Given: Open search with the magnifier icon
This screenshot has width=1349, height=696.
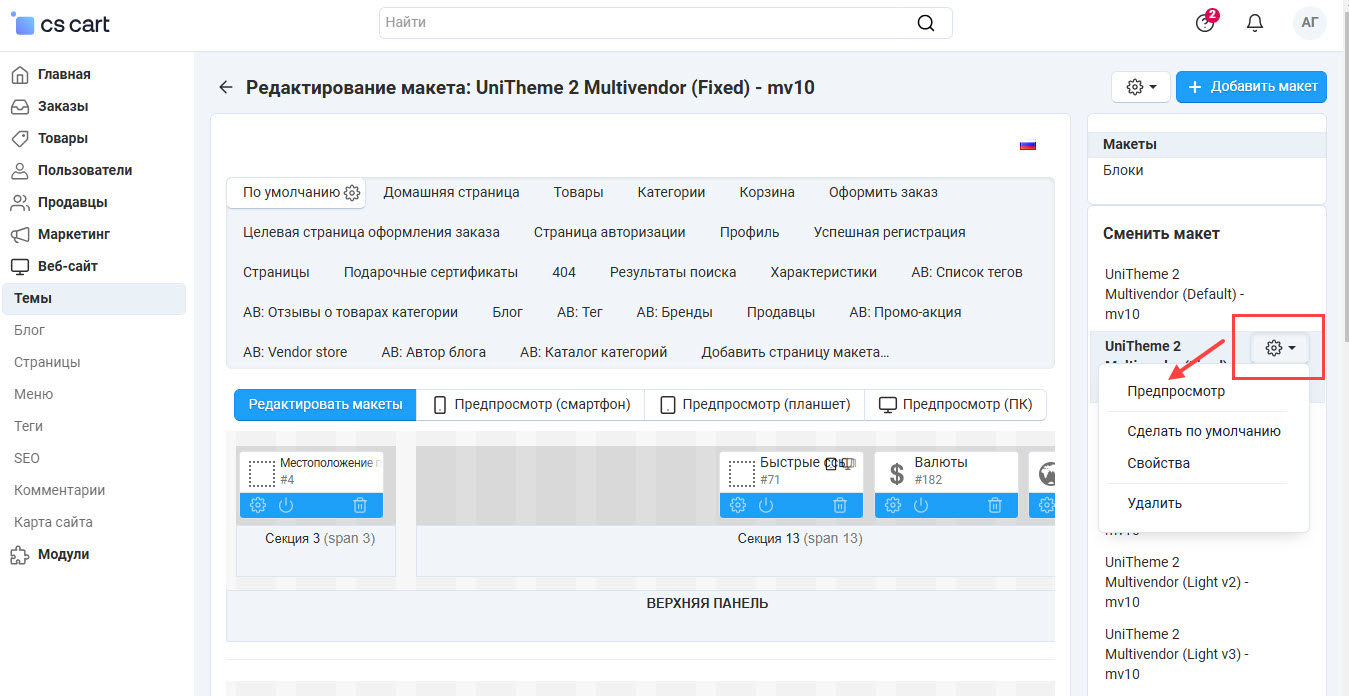Looking at the screenshot, I should click(925, 22).
